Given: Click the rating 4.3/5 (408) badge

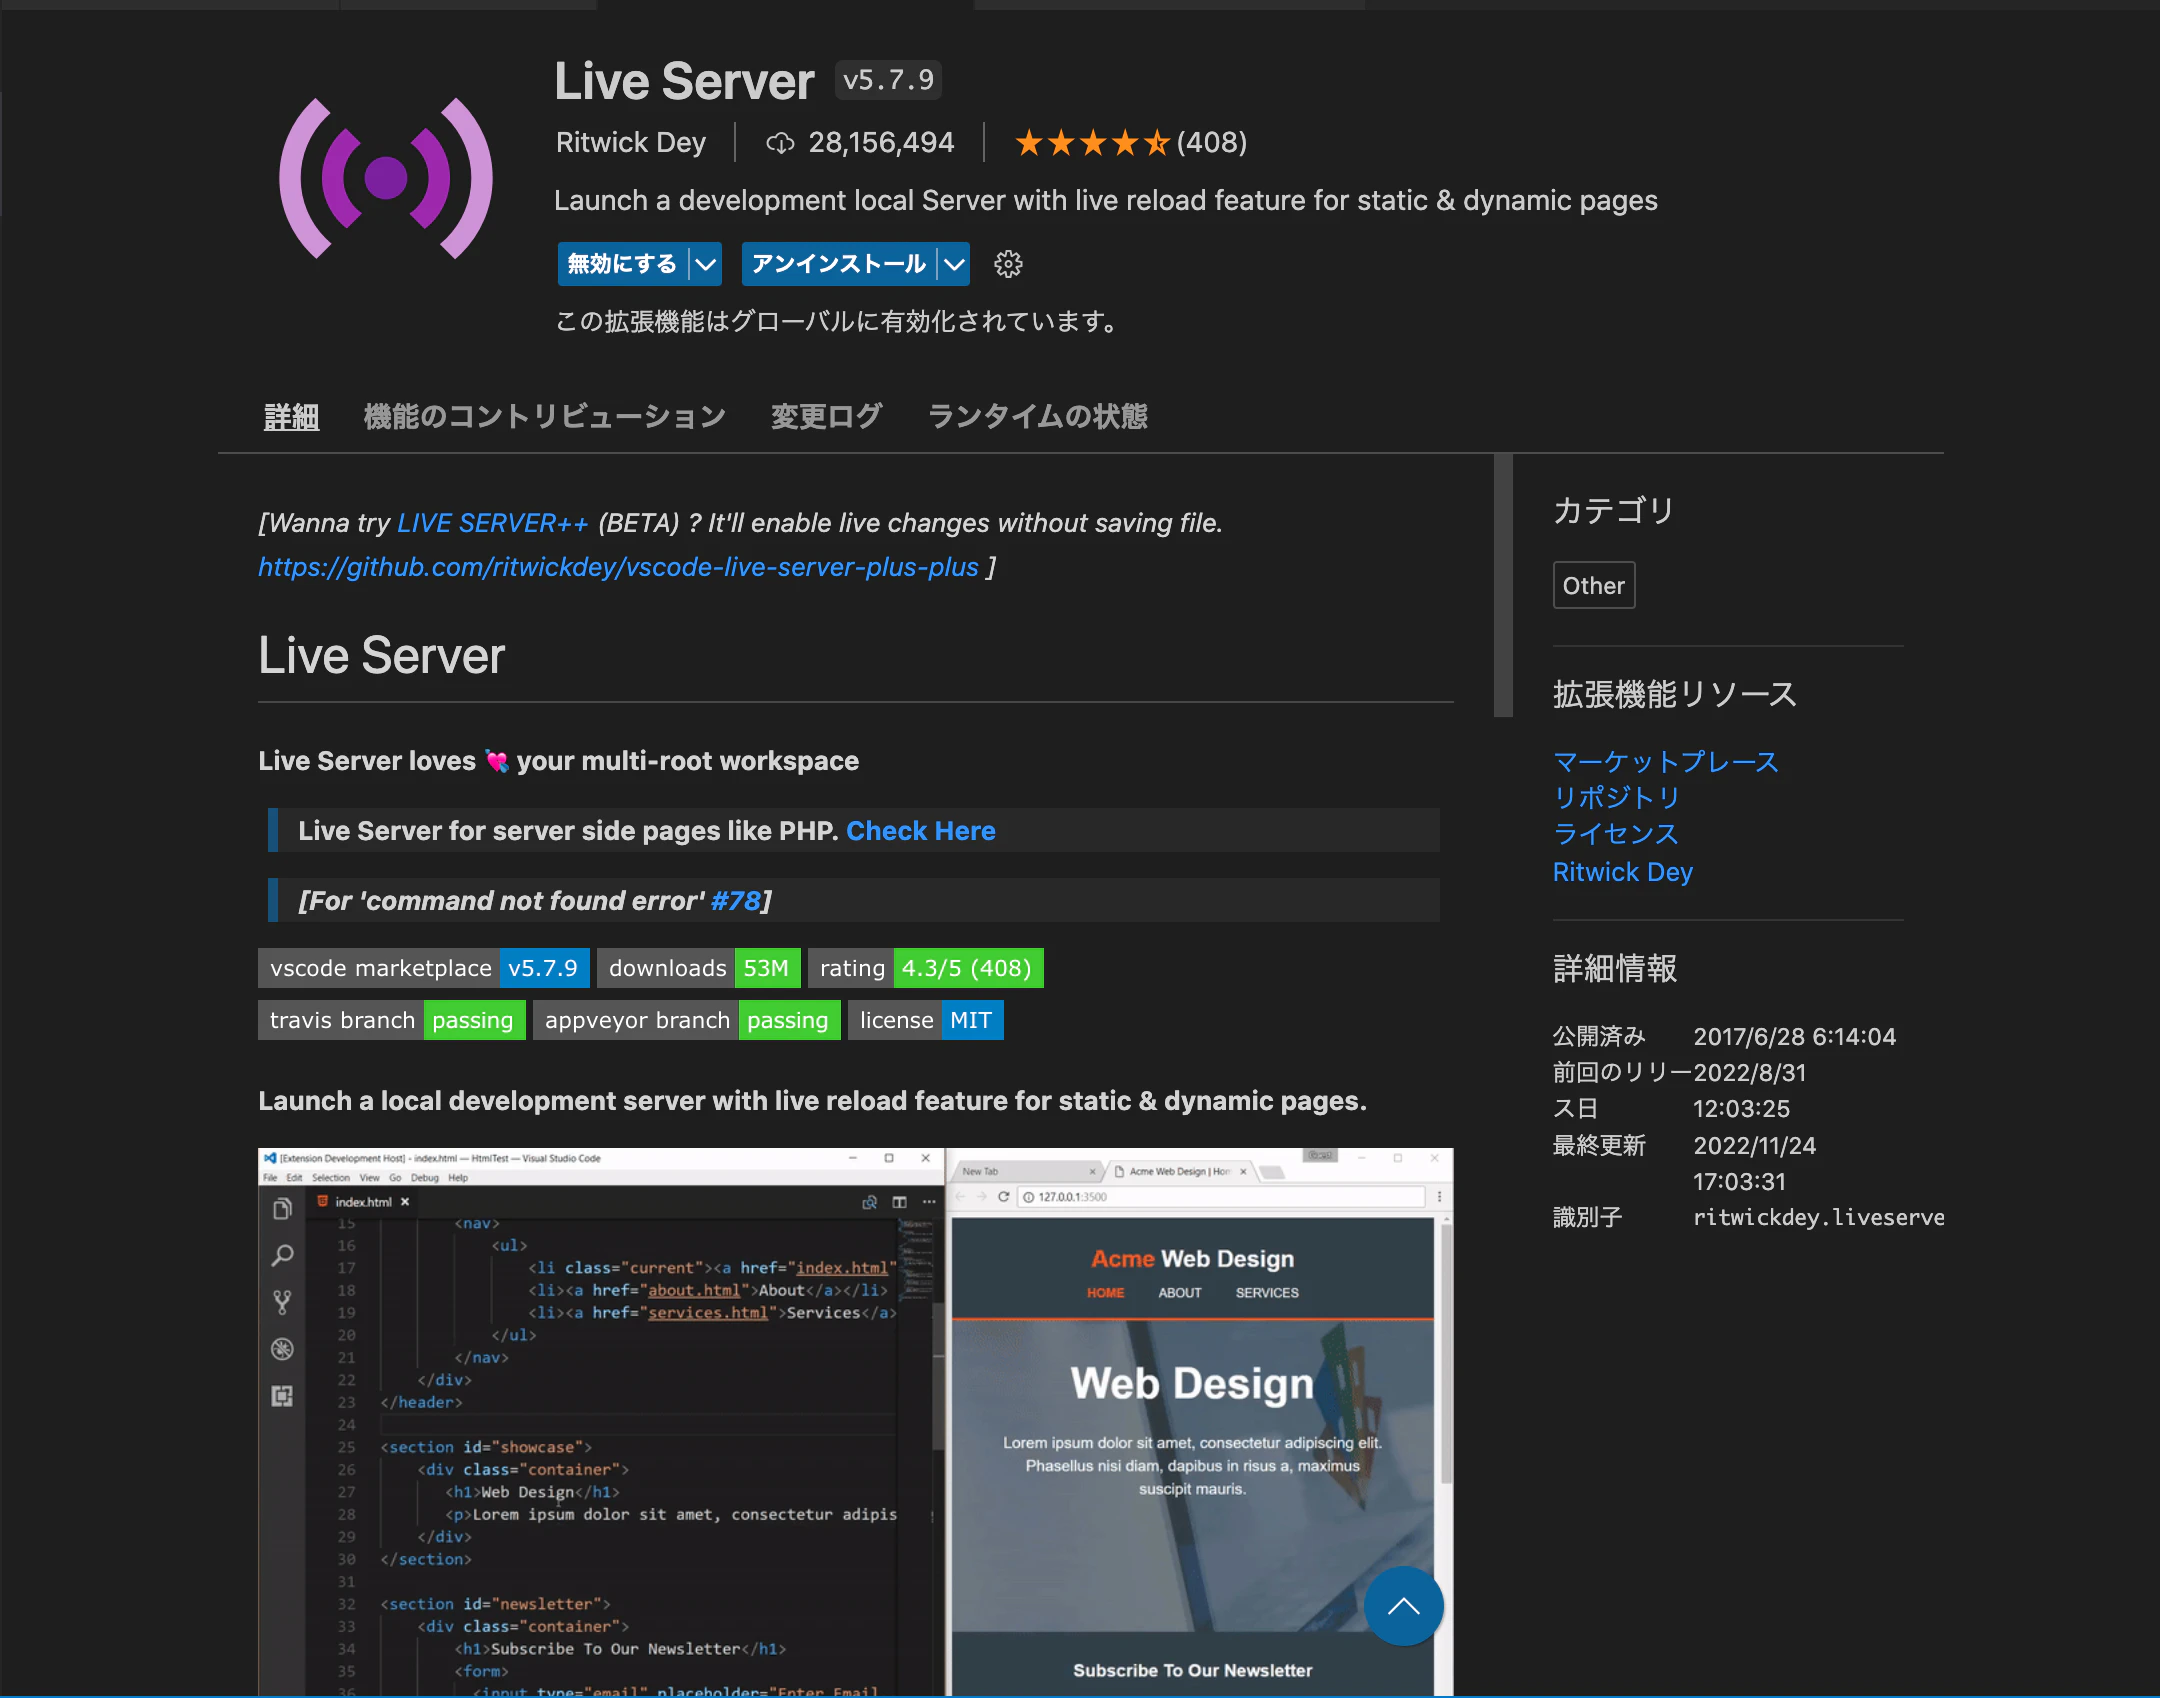Looking at the screenshot, I should click(x=926, y=968).
